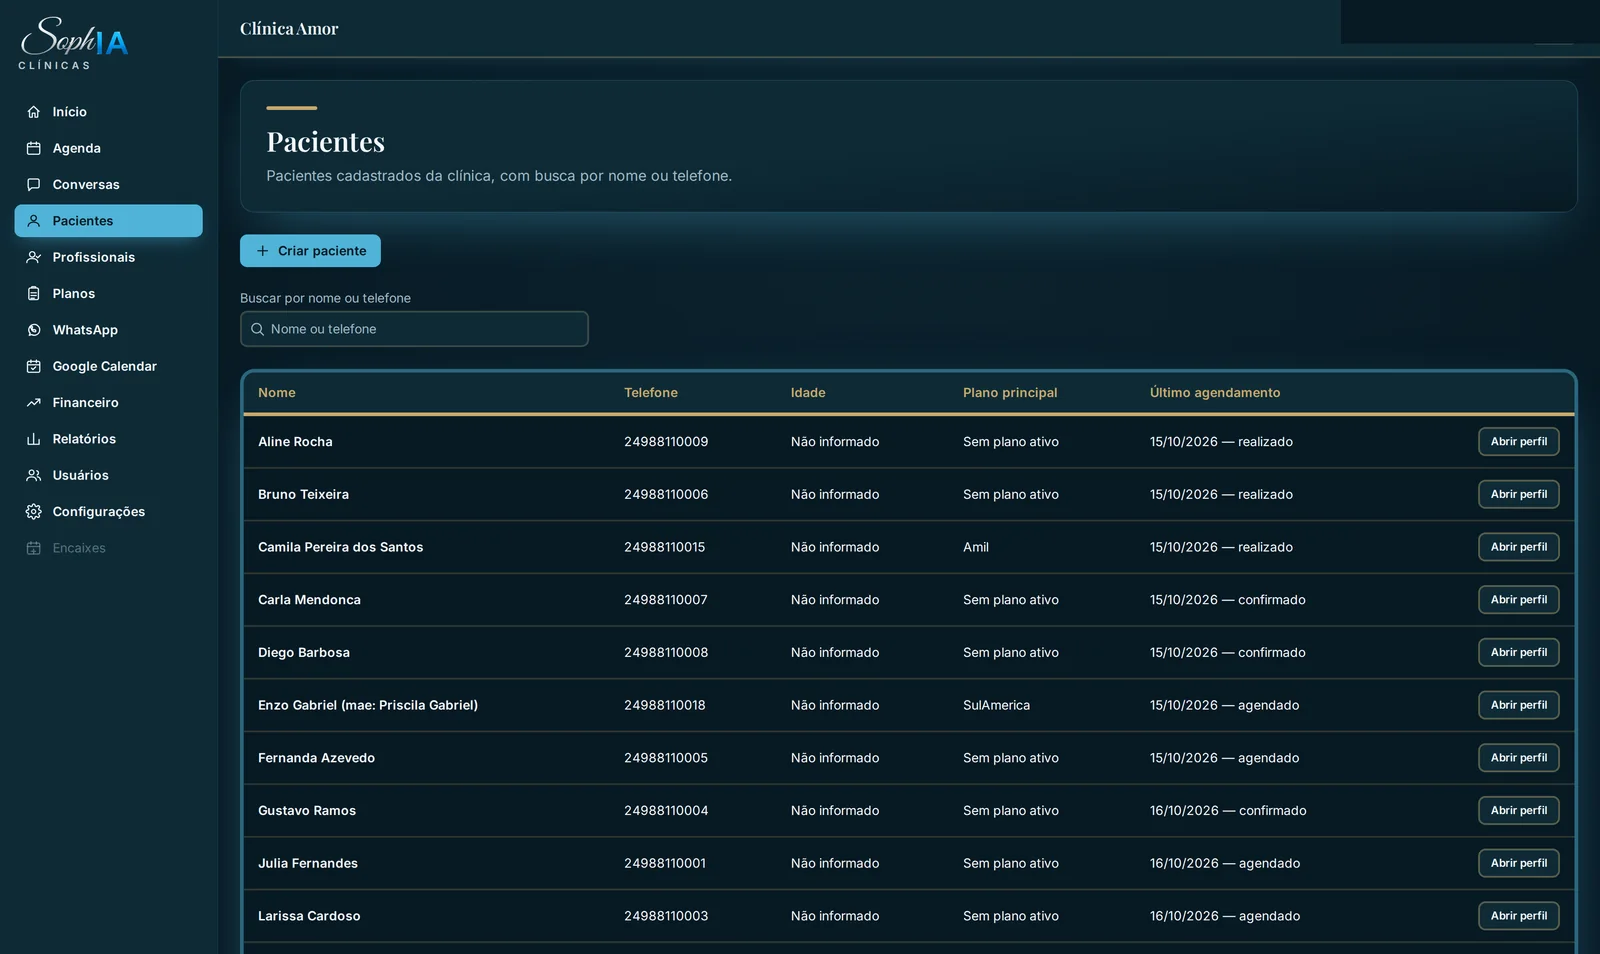Click the Usuários people icon
1600x954 pixels.
click(x=34, y=475)
